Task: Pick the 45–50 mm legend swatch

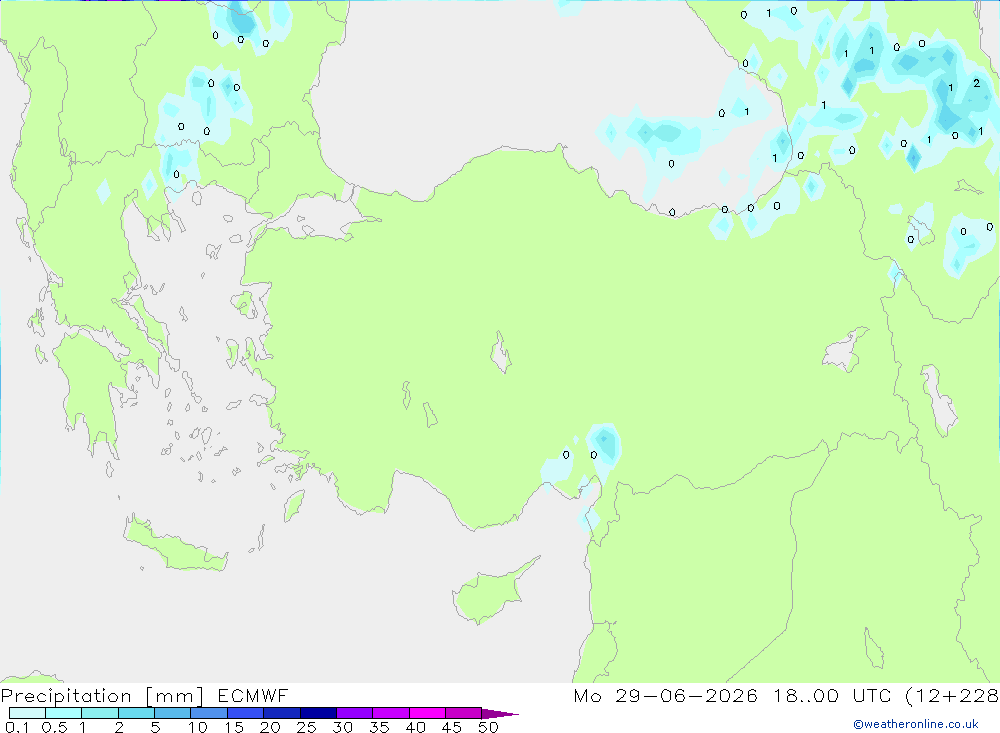Action: coord(464,713)
